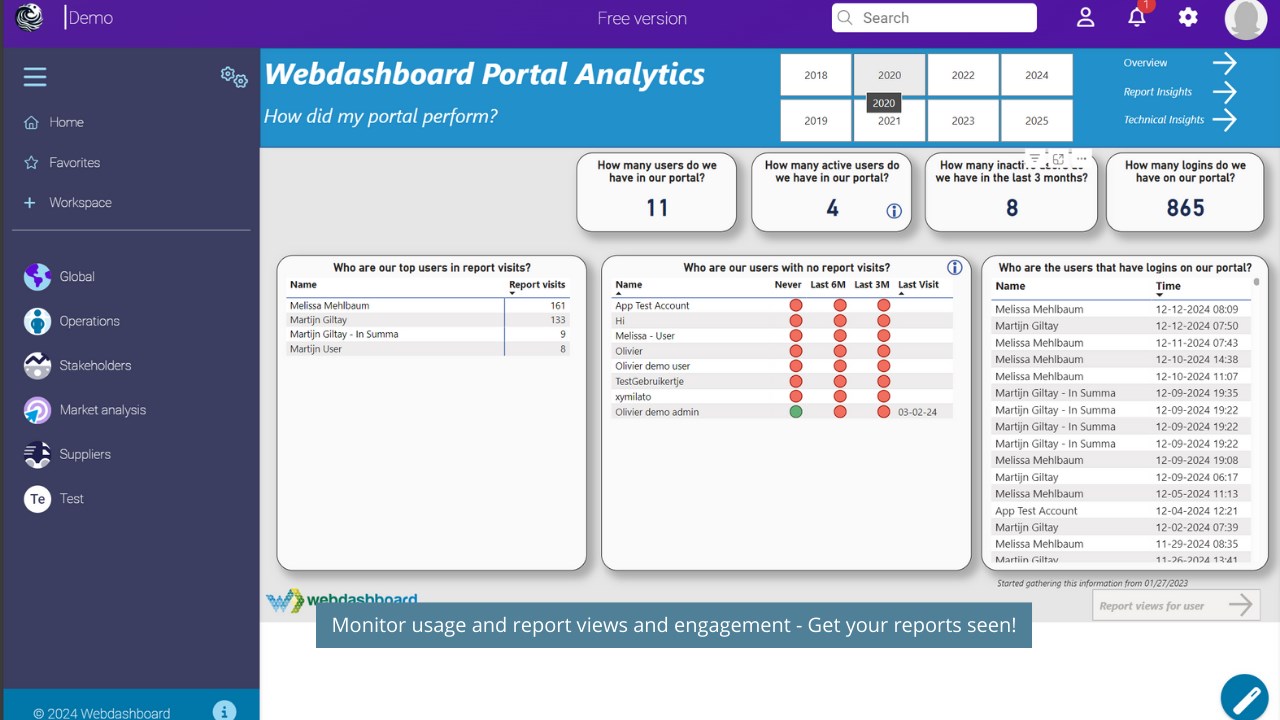Open sidebar configuration gears icon

click(234, 77)
